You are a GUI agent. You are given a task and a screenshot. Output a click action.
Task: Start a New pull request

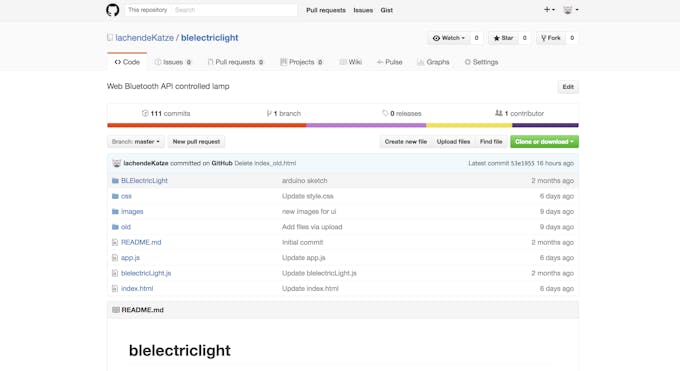(x=196, y=141)
